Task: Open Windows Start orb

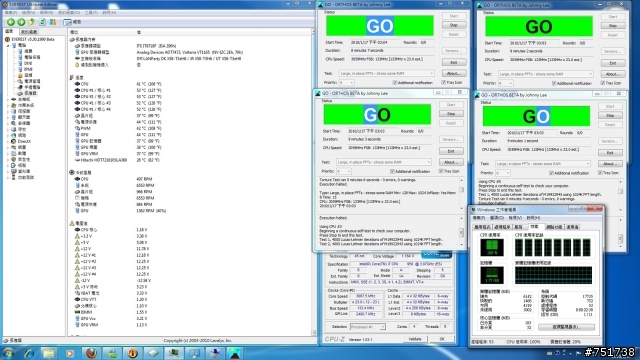Action: click(9, 353)
